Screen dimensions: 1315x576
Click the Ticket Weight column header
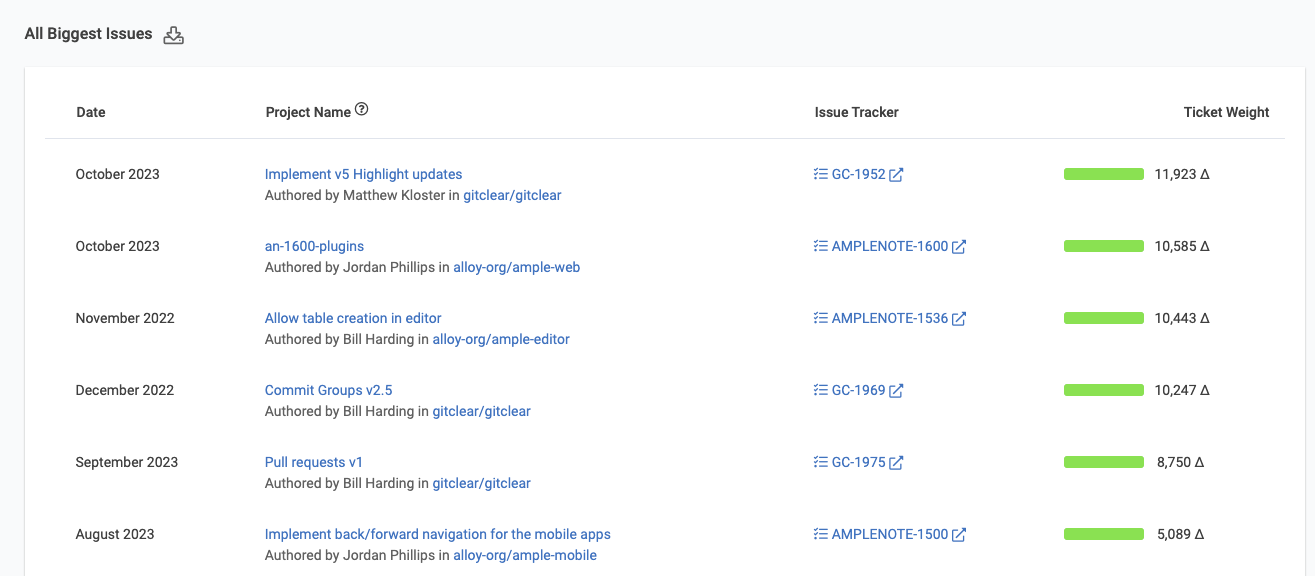1226,112
